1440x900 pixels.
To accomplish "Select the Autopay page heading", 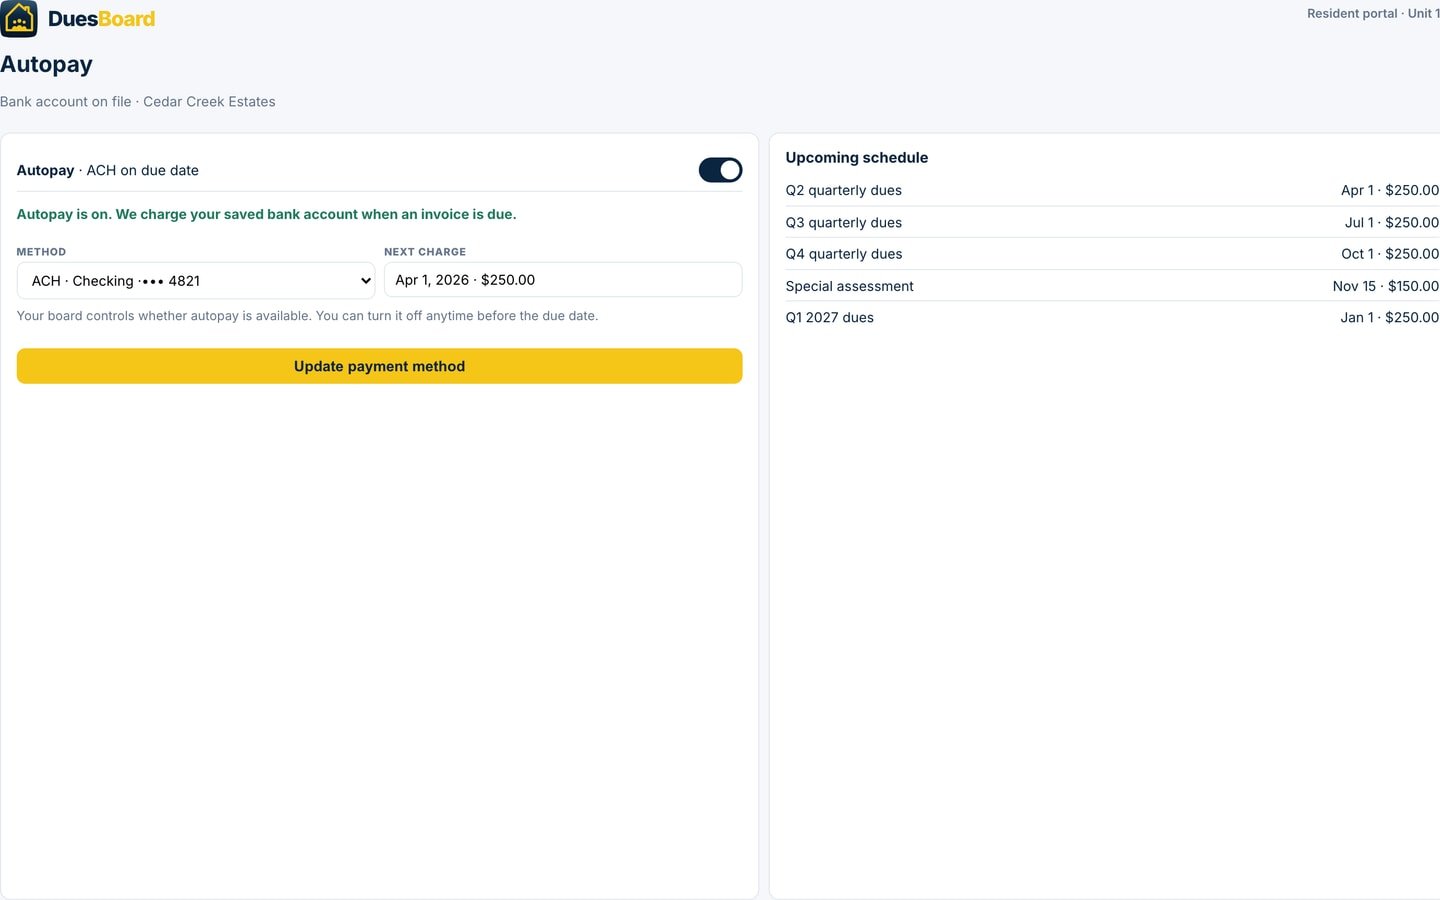I will (46, 64).
